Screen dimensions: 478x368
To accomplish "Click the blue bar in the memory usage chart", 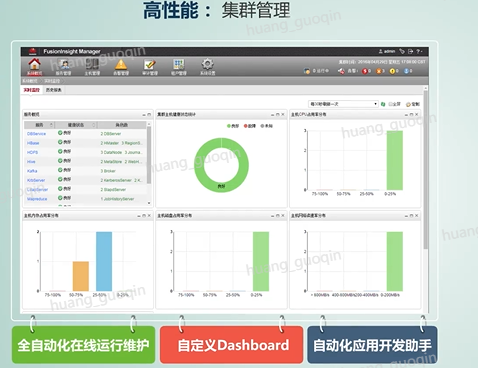I will point(104,261).
